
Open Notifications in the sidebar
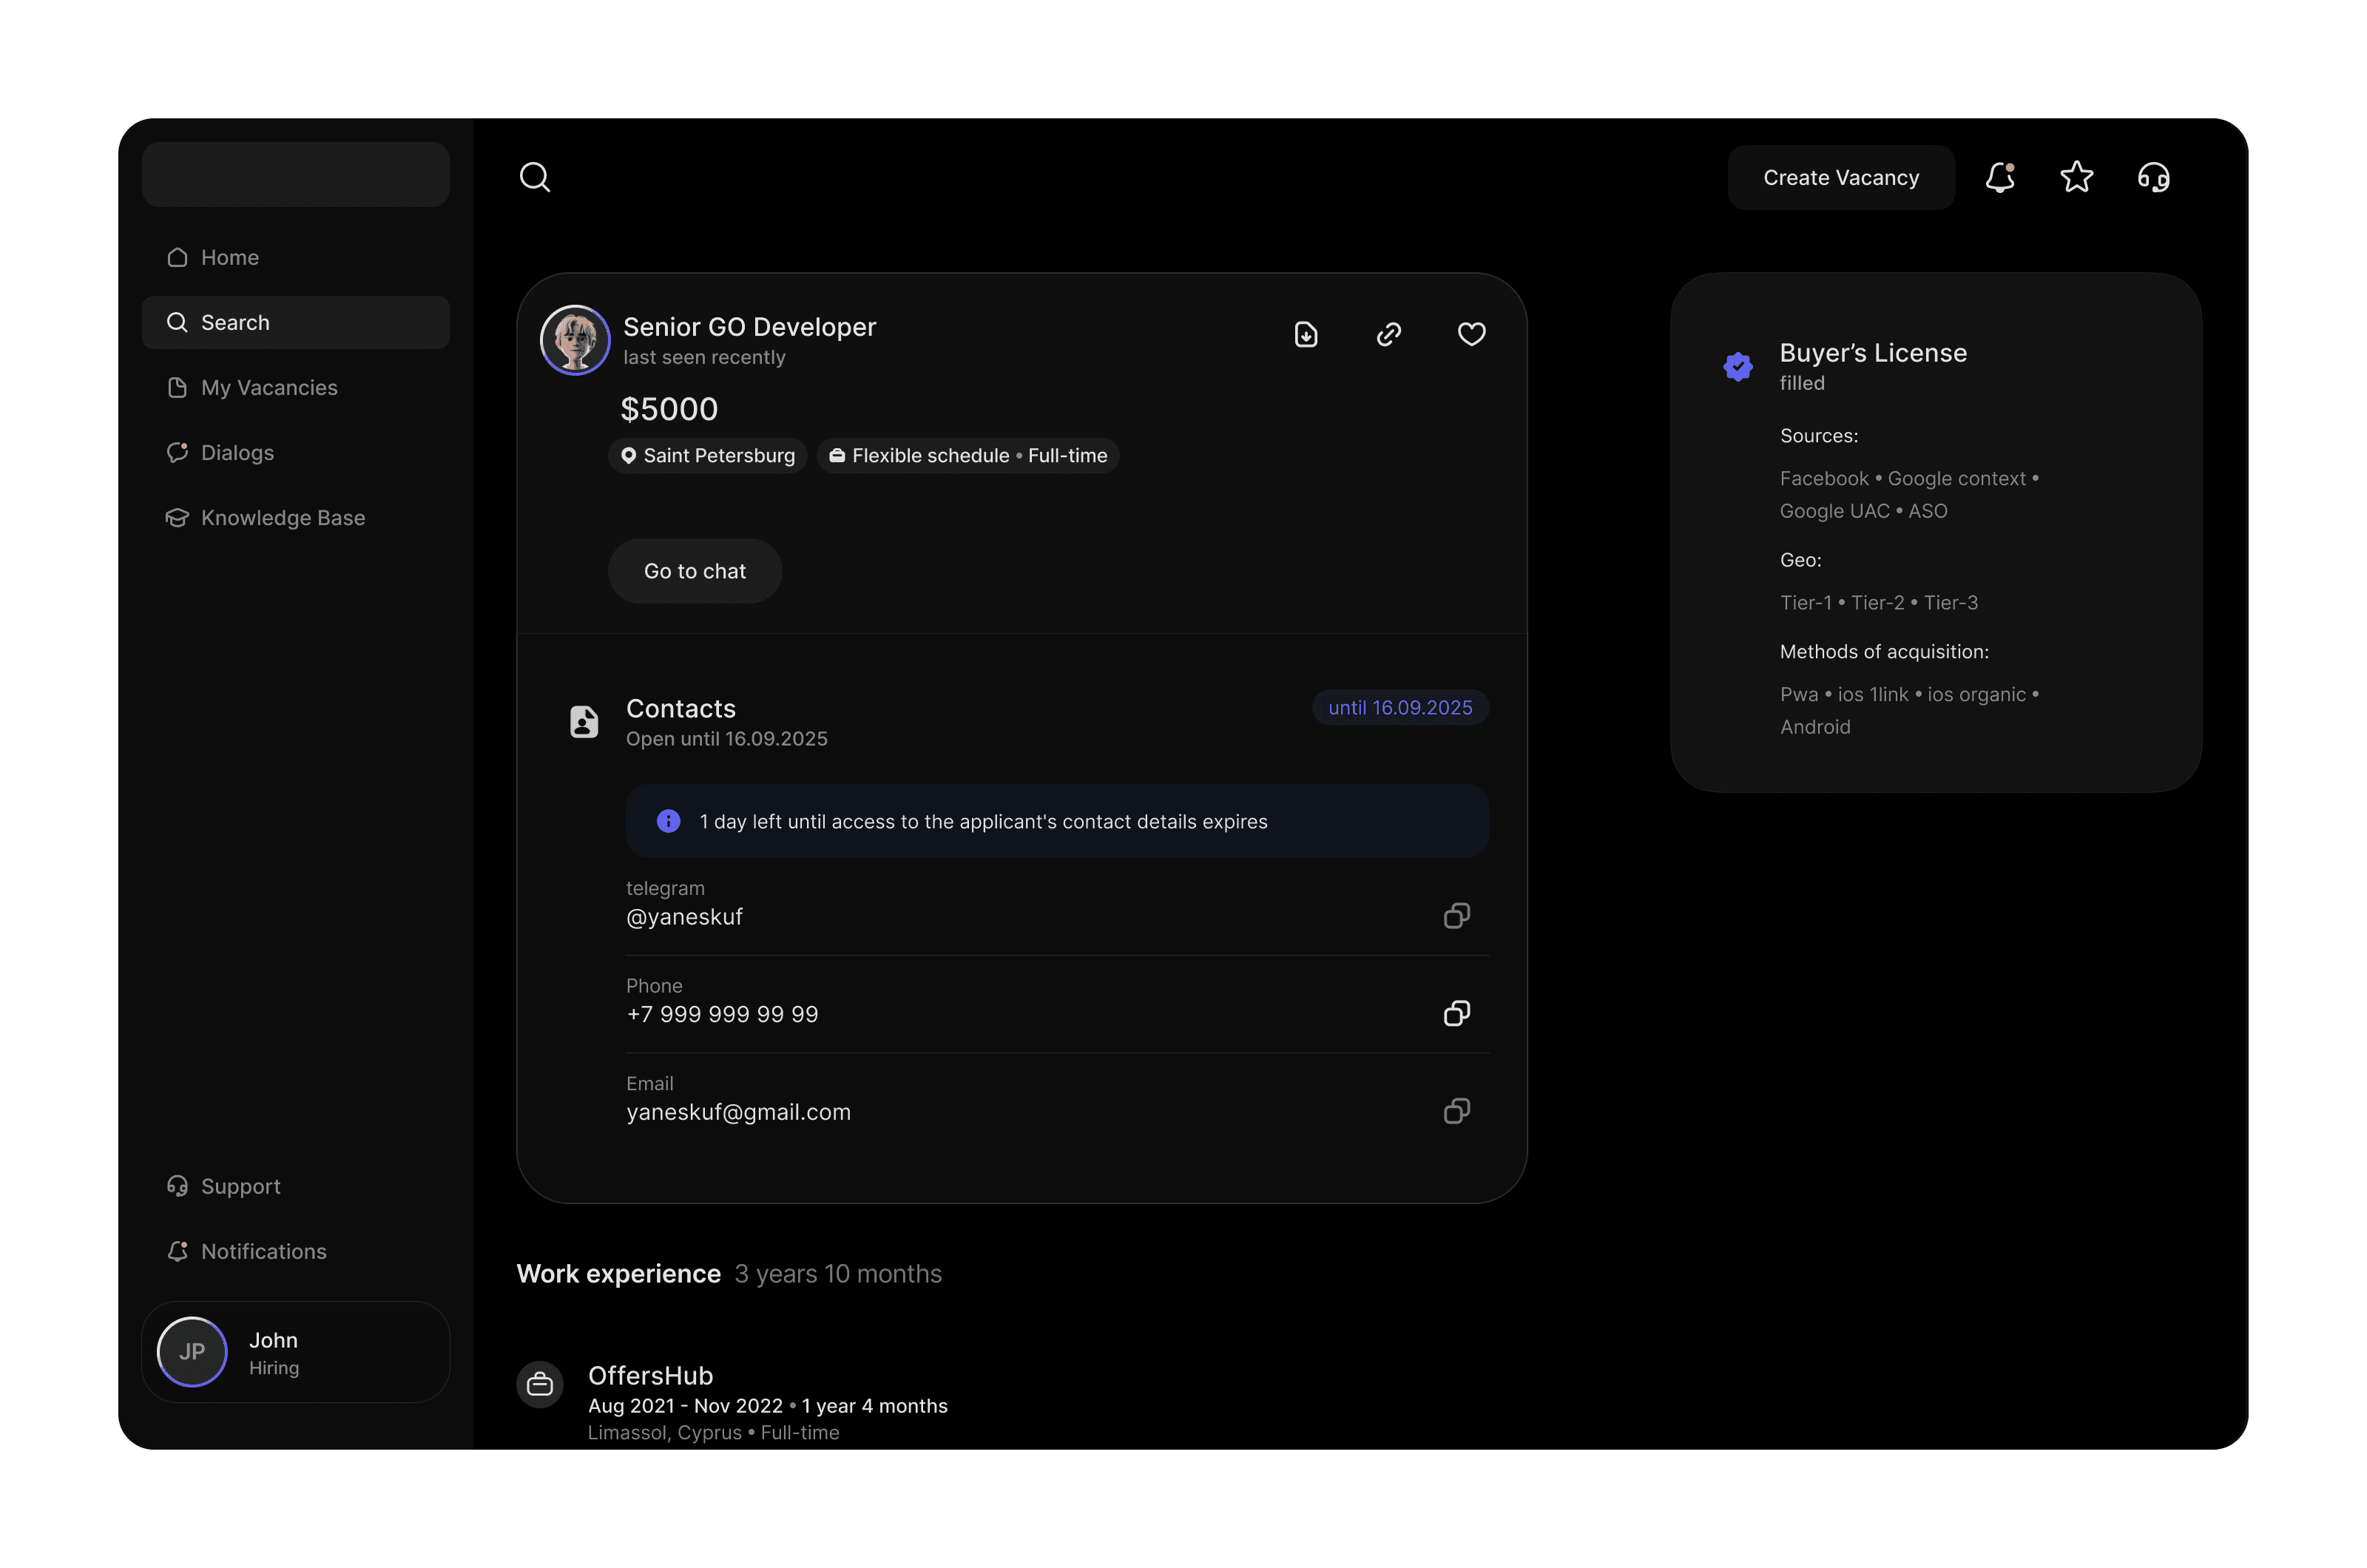263,1251
